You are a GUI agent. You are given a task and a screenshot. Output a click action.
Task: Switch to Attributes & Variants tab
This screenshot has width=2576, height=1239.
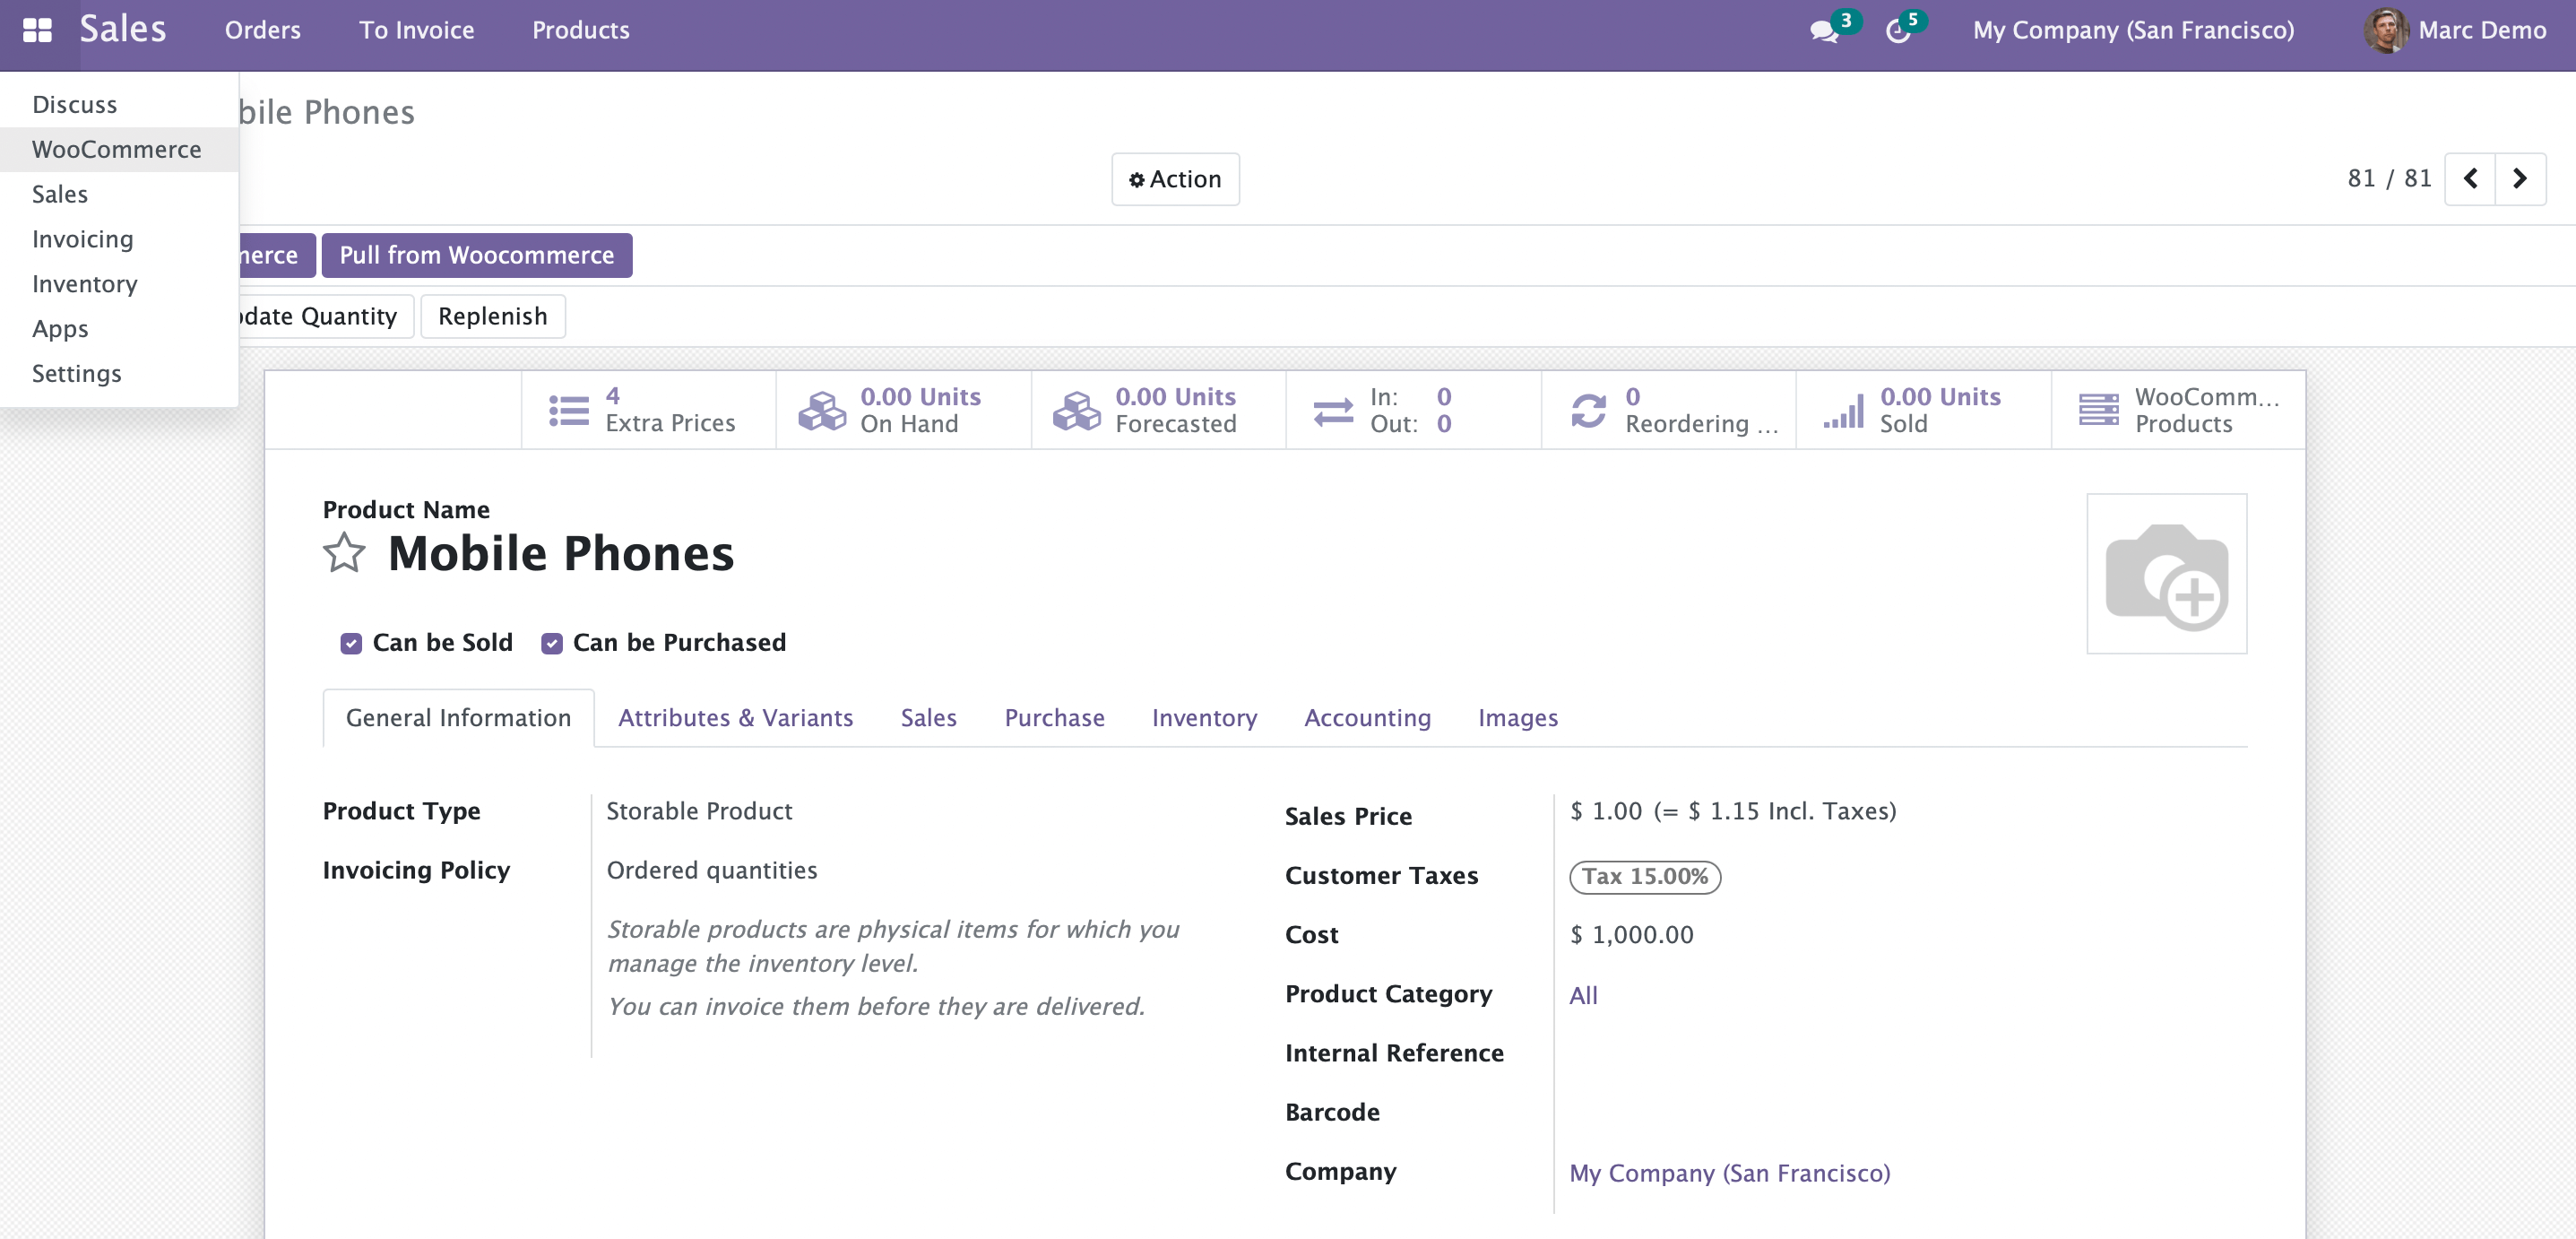tap(735, 718)
